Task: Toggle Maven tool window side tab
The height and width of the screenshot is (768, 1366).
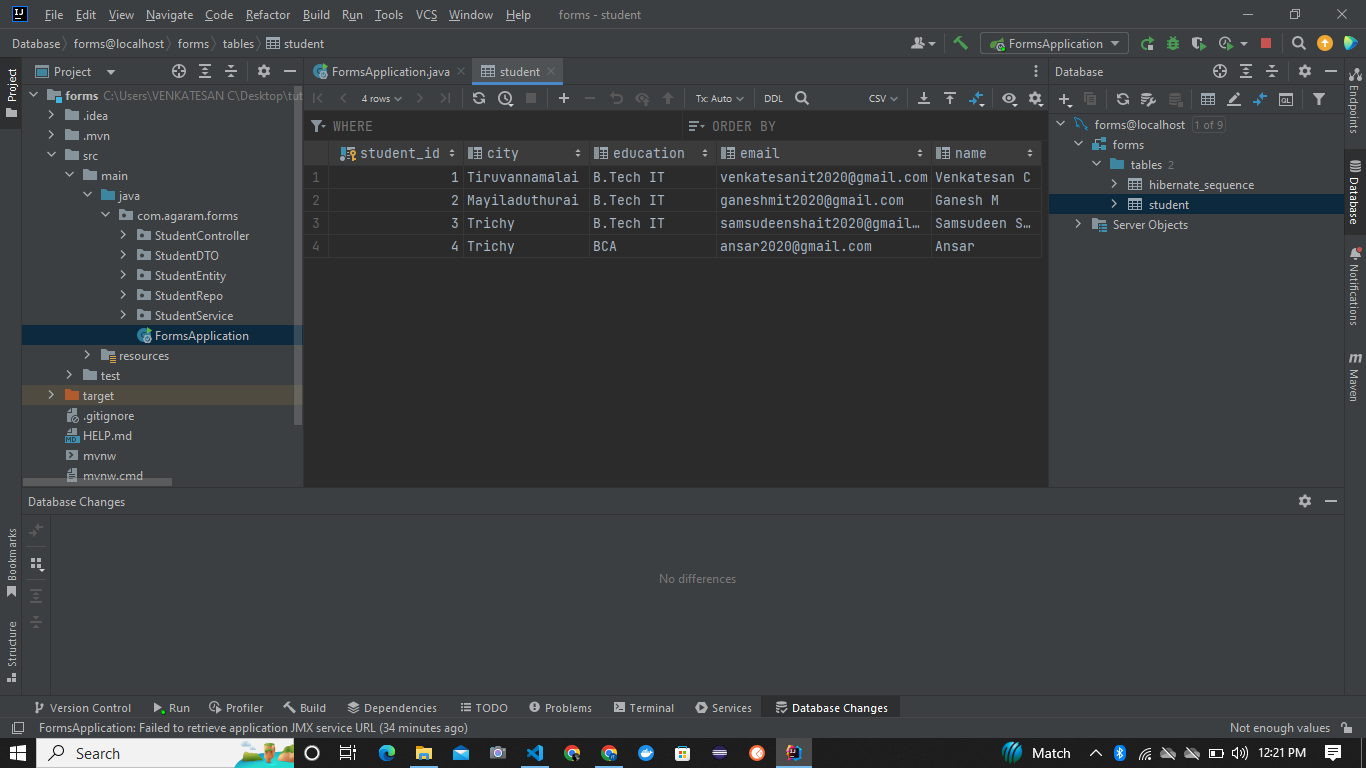Action: [1355, 376]
